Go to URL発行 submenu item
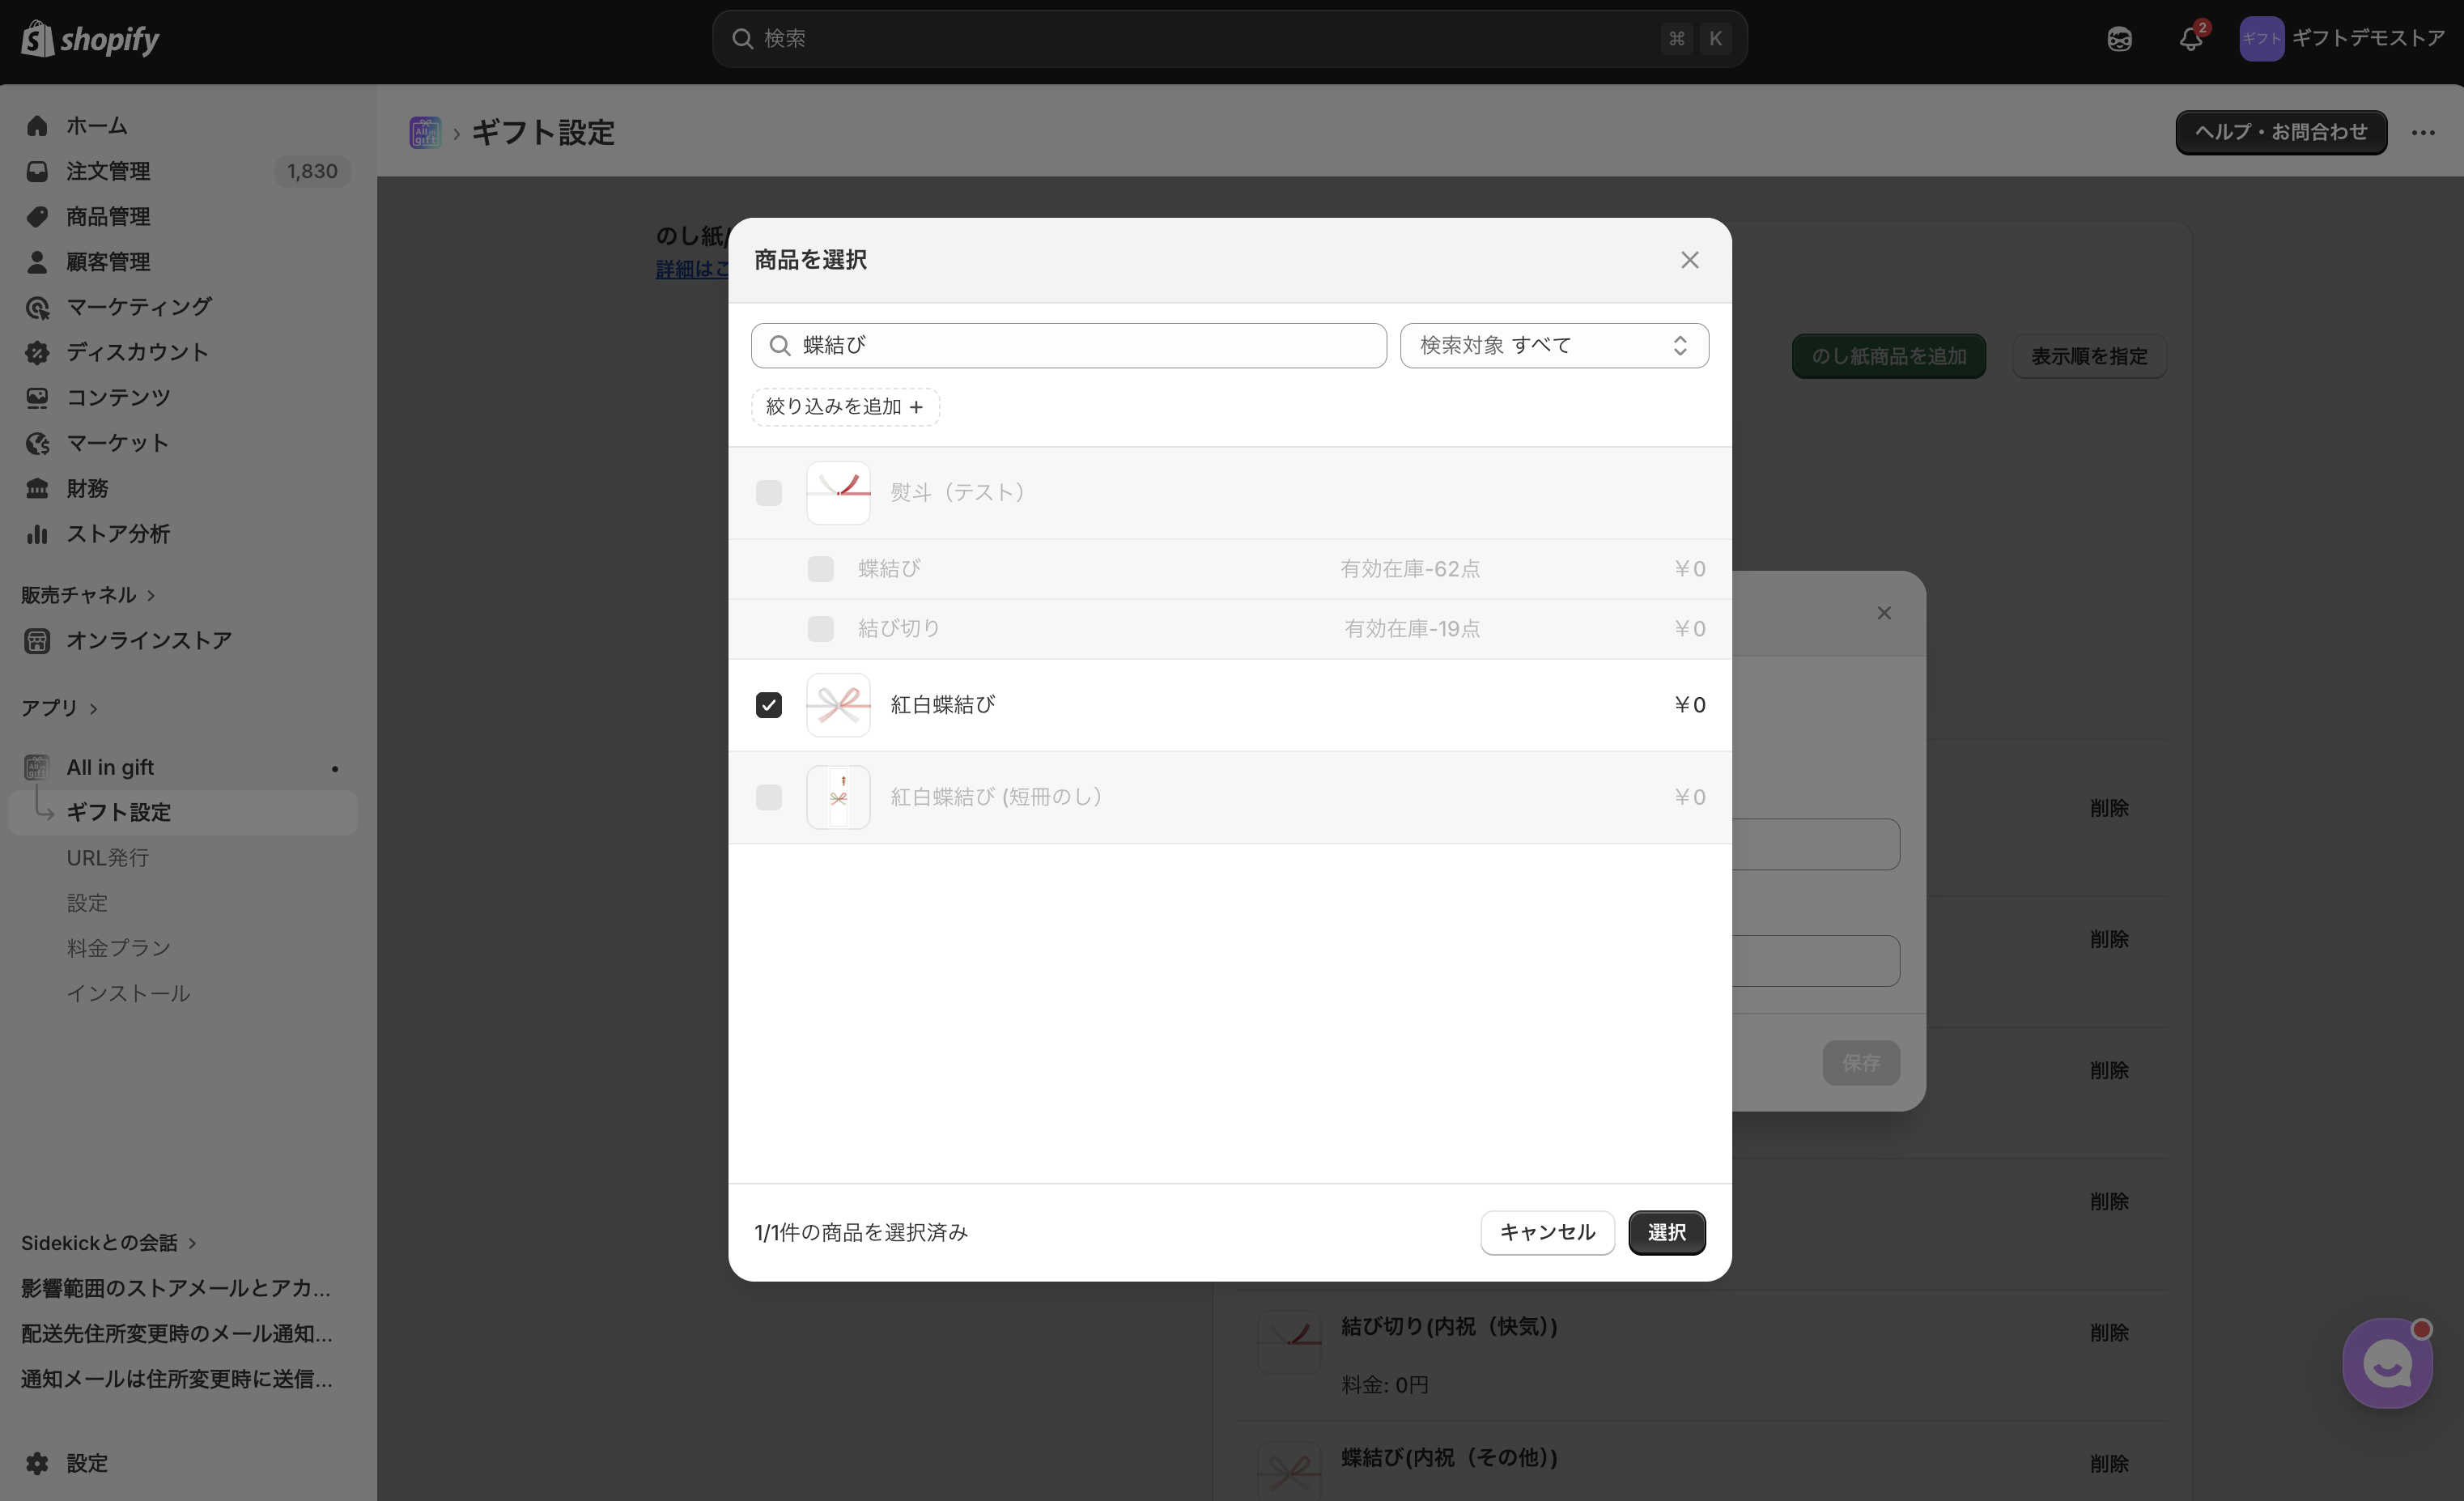The width and height of the screenshot is (2464, 1501). [x=107, y=858]
